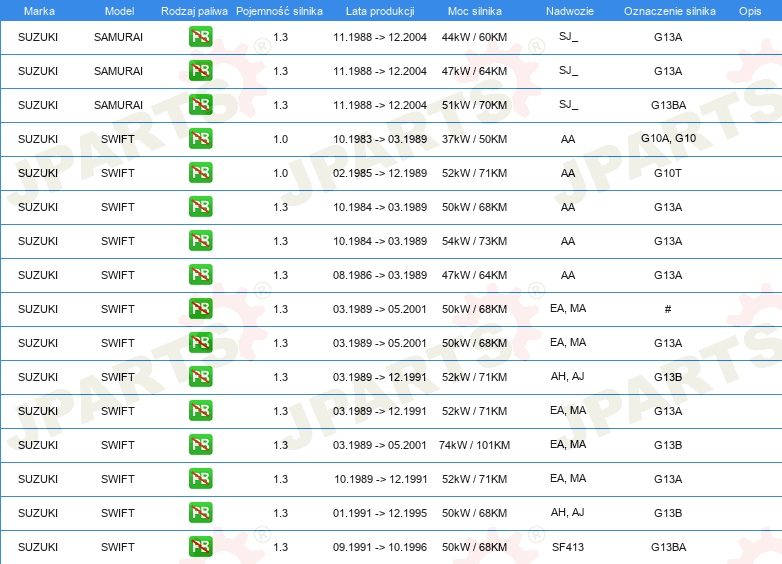The height and width of the screenshot is (564, 782).
Task: Click the Lata produkcji column header
Action: [x=380, y=11]
